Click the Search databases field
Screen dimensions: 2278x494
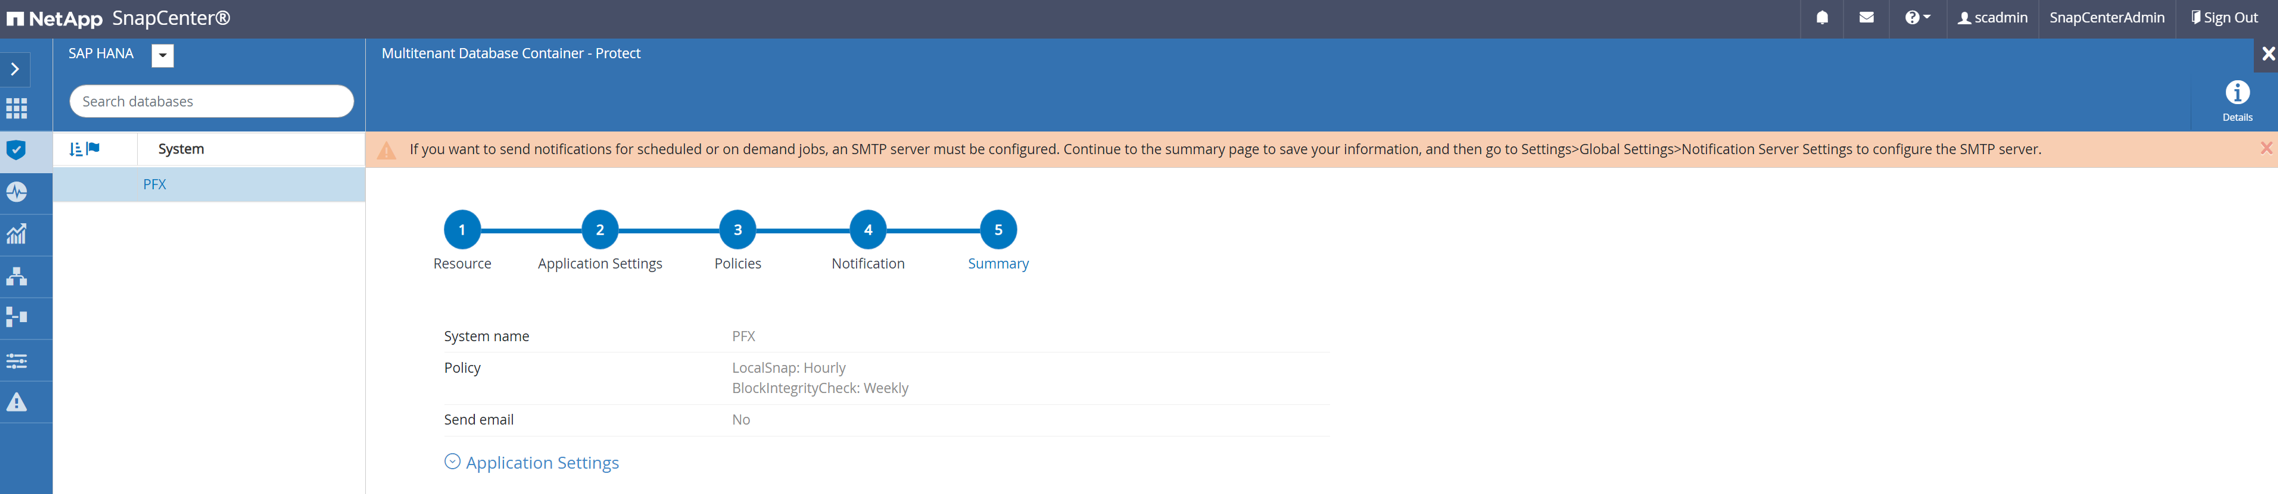pos(211,101)
